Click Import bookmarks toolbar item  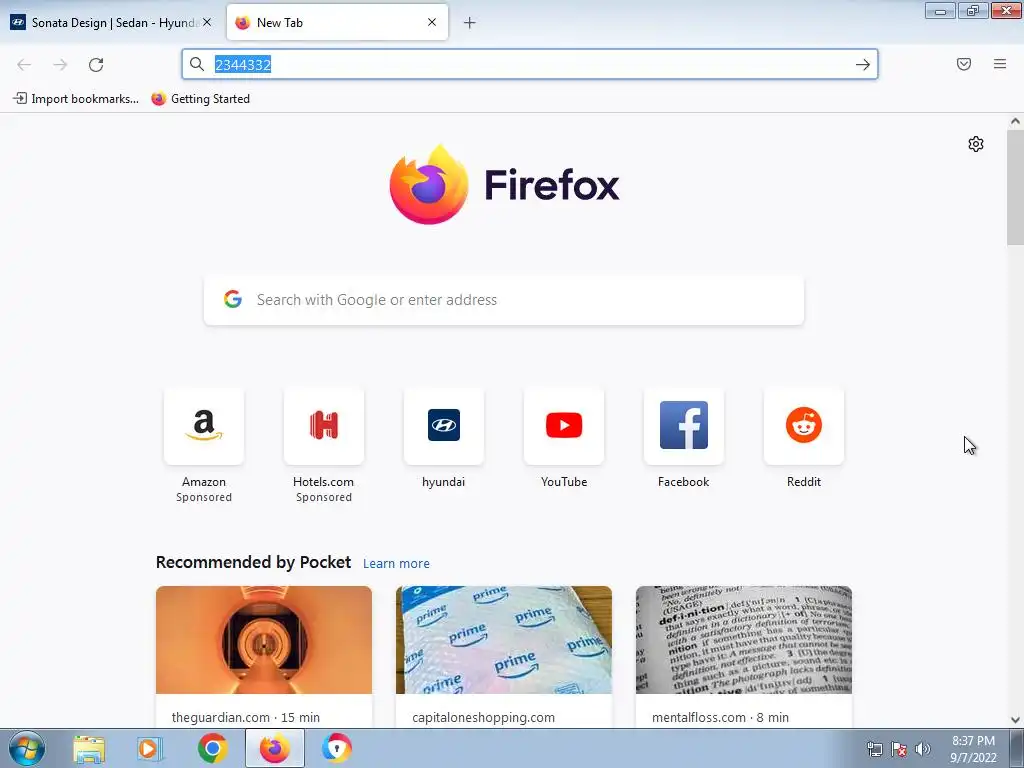coord(76,99)
